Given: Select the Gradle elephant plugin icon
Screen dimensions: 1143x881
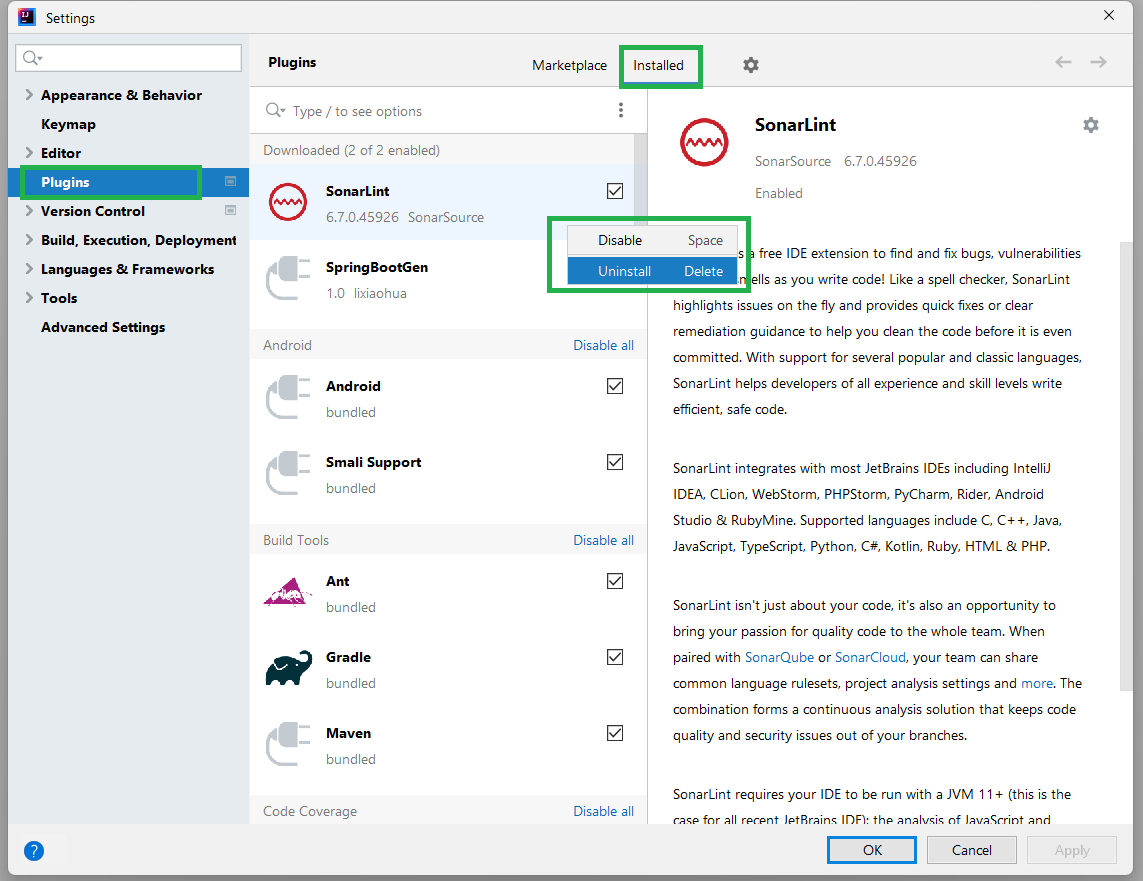Looking at the screenshot, I should (289, 668).
